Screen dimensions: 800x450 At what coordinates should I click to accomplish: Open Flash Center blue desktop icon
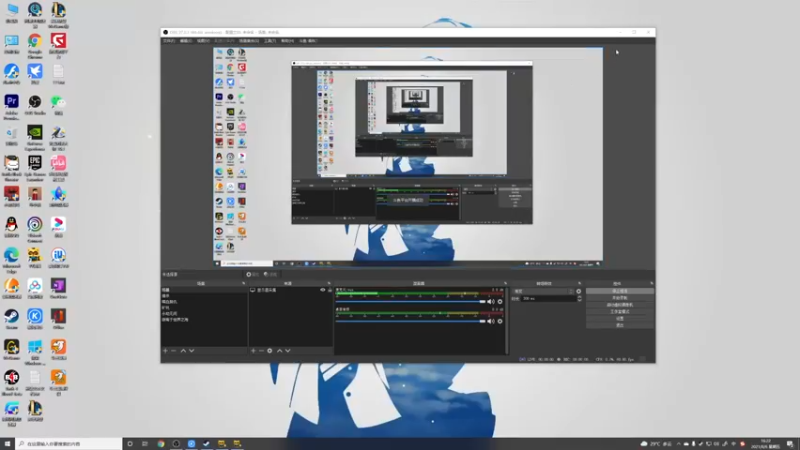coord(11,71)
